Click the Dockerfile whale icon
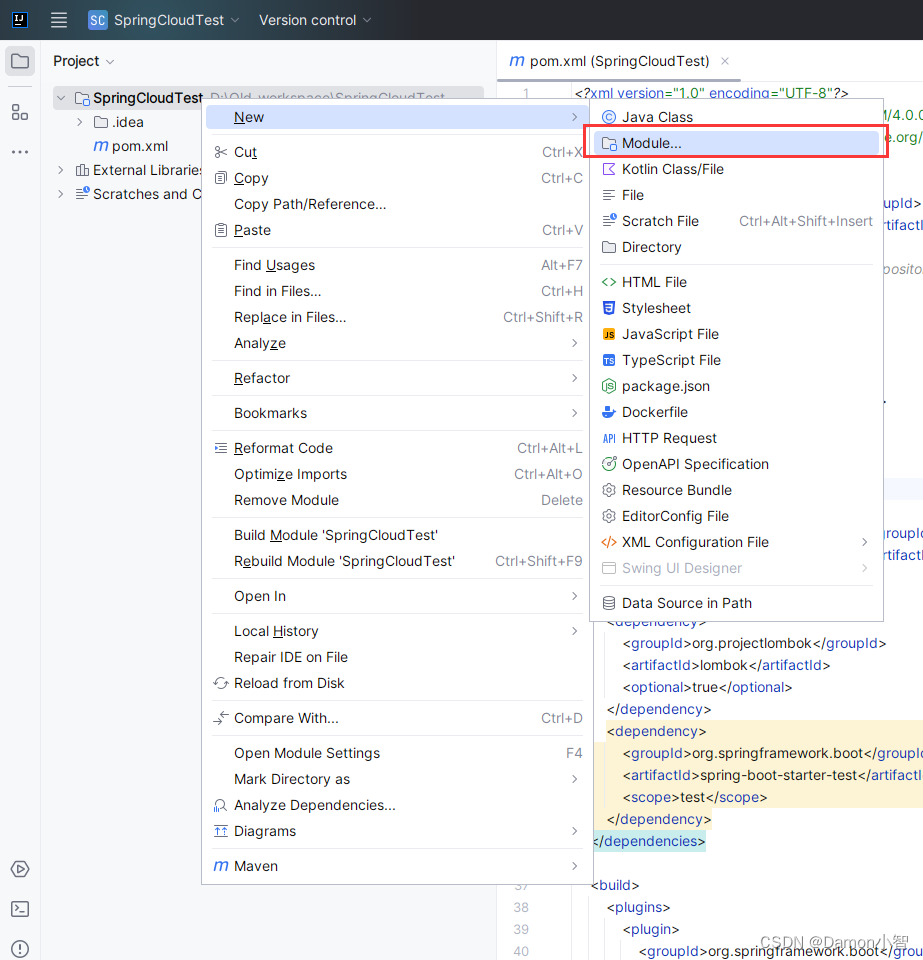 click(608, 412)
